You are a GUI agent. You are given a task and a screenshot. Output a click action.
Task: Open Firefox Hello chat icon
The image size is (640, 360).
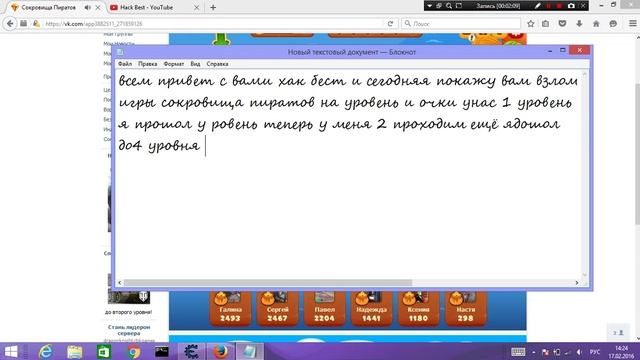pos(613,24)
